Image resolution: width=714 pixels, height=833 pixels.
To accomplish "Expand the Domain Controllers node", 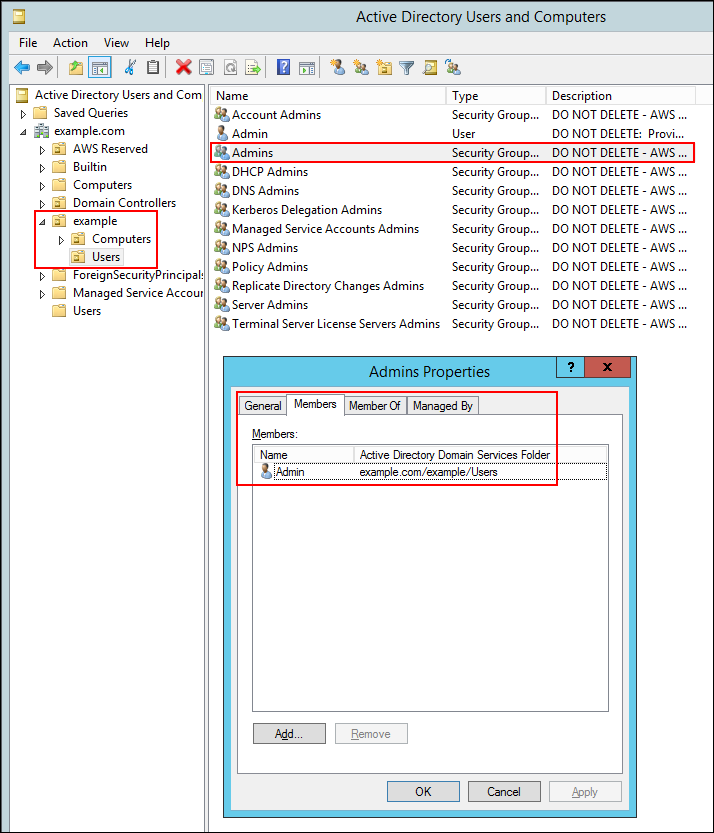I will point(42,203).
